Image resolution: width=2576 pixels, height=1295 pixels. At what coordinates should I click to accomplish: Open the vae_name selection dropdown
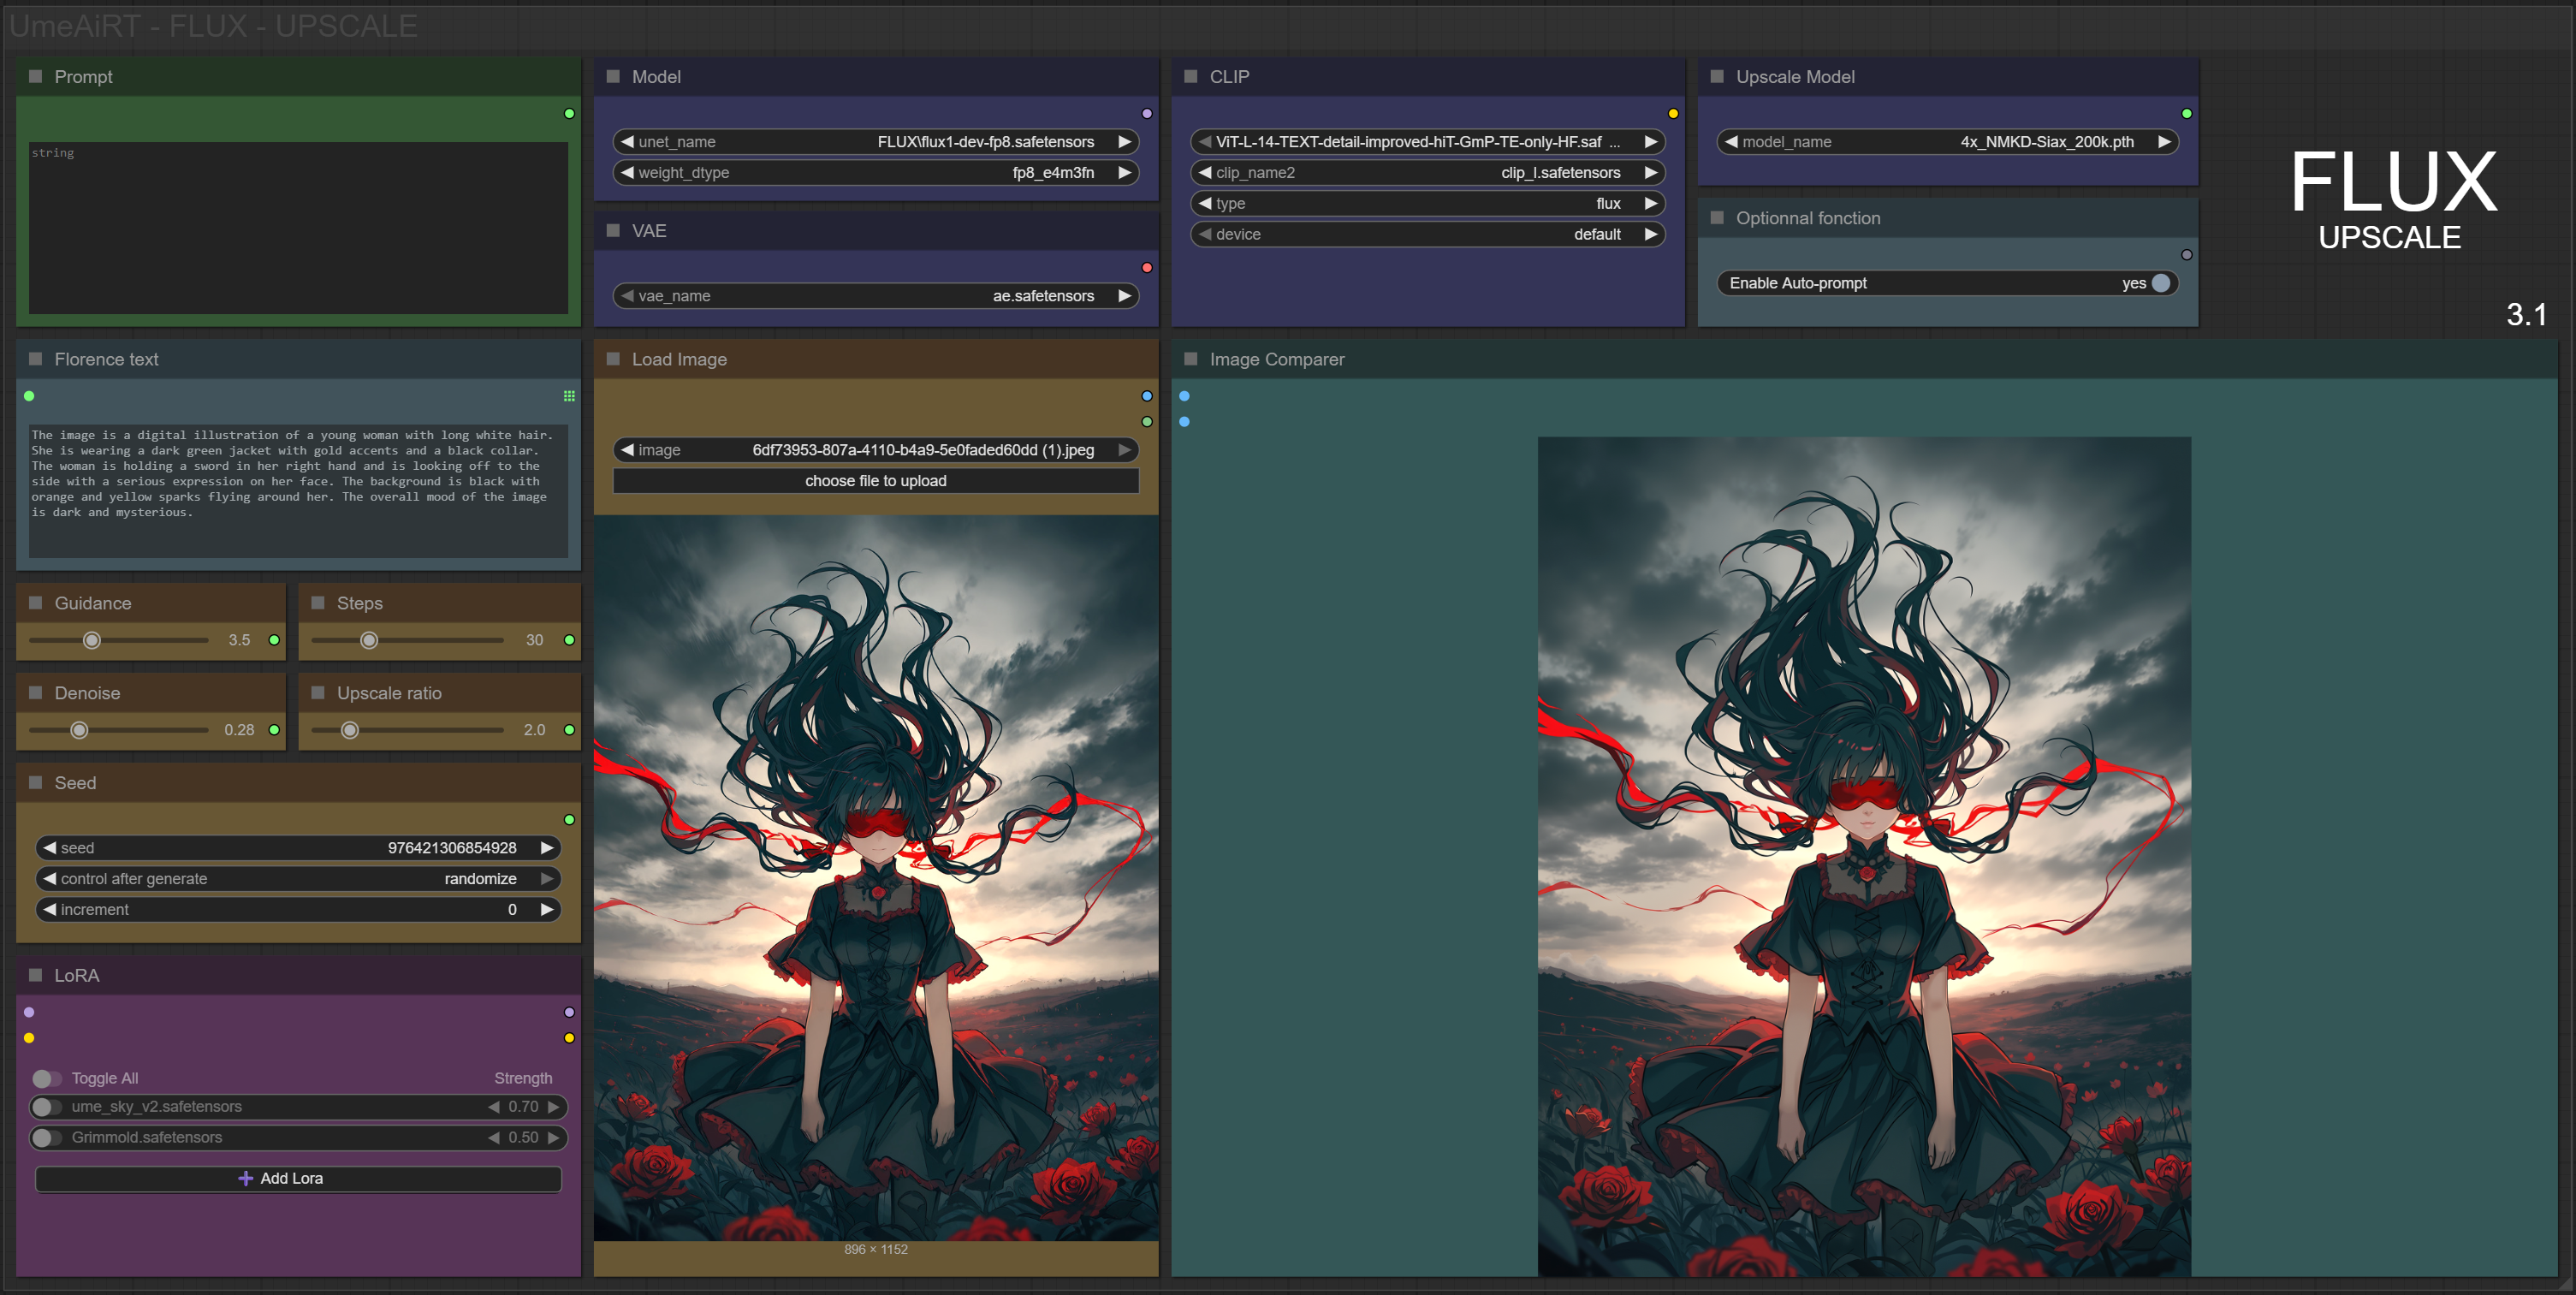875,296
